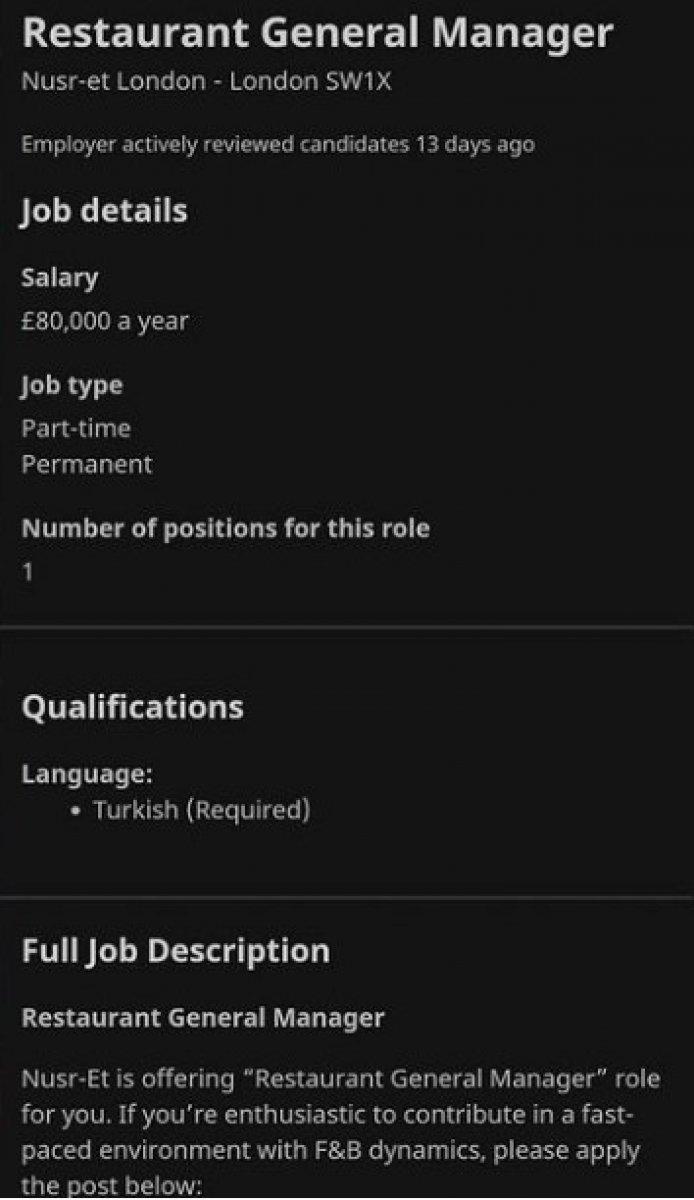694x1200 pixels.
Task: Click the positions count value 1
Action: (27, 572)
